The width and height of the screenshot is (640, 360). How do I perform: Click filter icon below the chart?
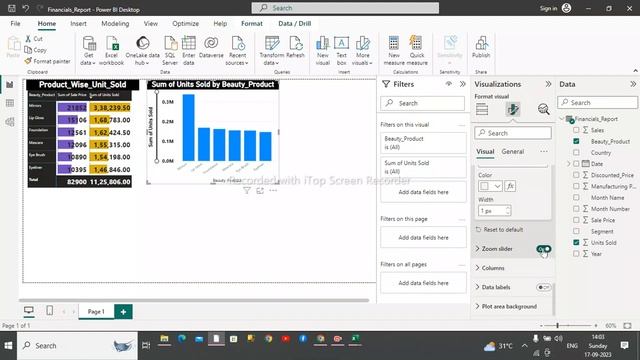click(x=247, y=191)
